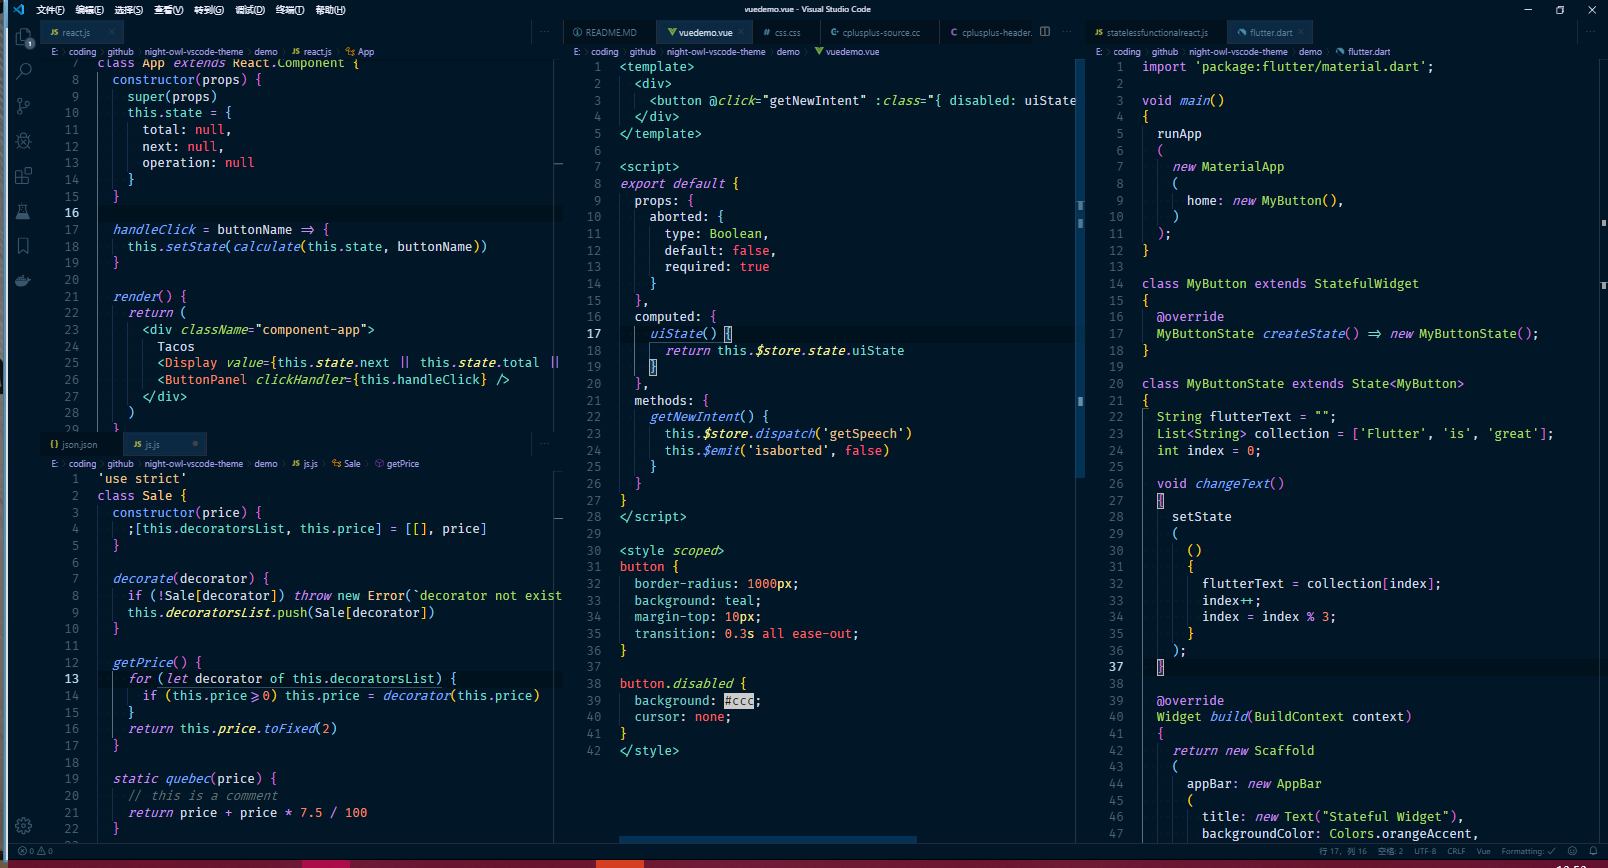Open getPrice breadcrumb in js.js editor
Image resolution: width=1608 pixels, height=868 pixels.
click(397, 464)
